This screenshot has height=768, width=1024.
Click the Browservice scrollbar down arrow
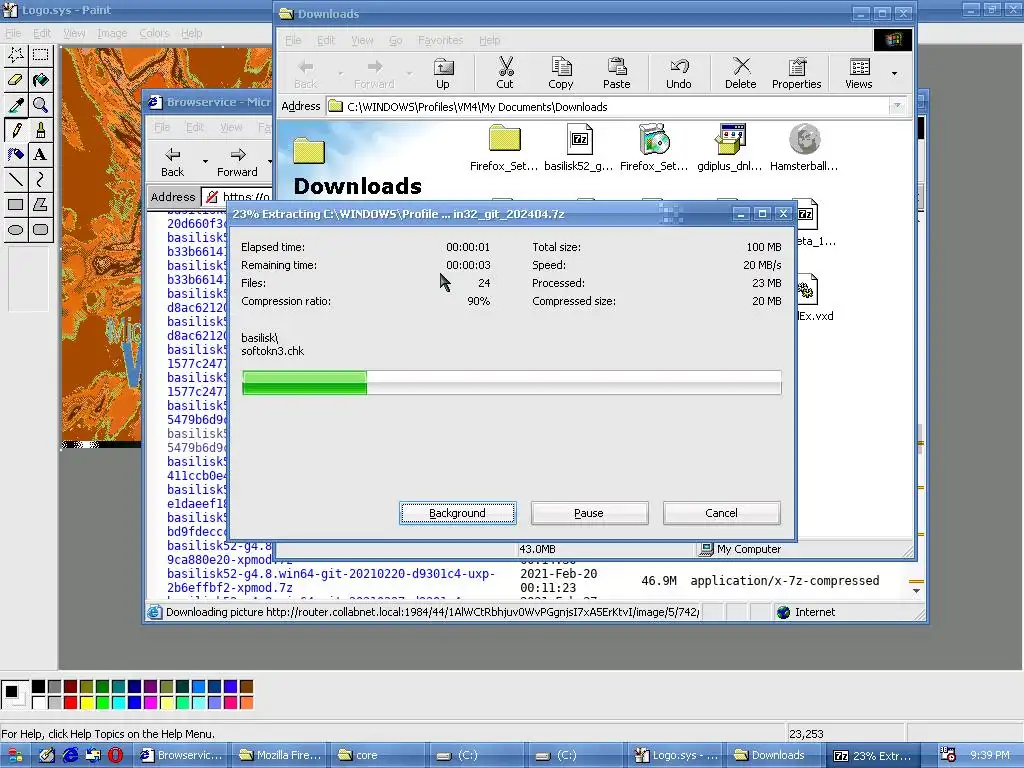coord(916,590)
